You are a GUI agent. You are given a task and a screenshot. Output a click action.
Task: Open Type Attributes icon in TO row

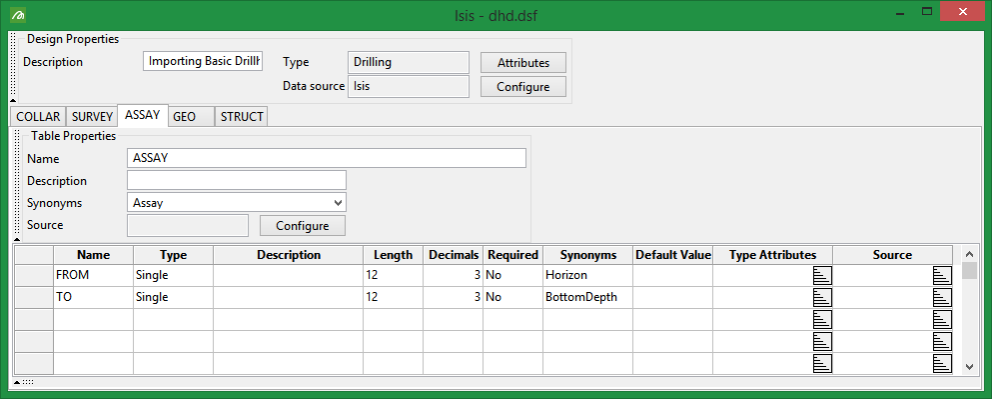click(822, 297)
